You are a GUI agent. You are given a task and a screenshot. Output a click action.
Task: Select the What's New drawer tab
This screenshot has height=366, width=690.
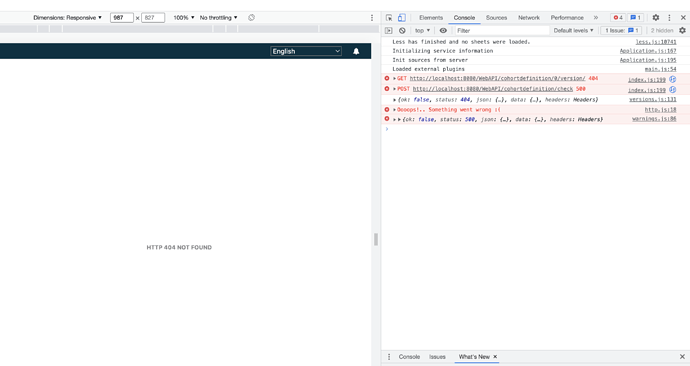tap(474, 357)
